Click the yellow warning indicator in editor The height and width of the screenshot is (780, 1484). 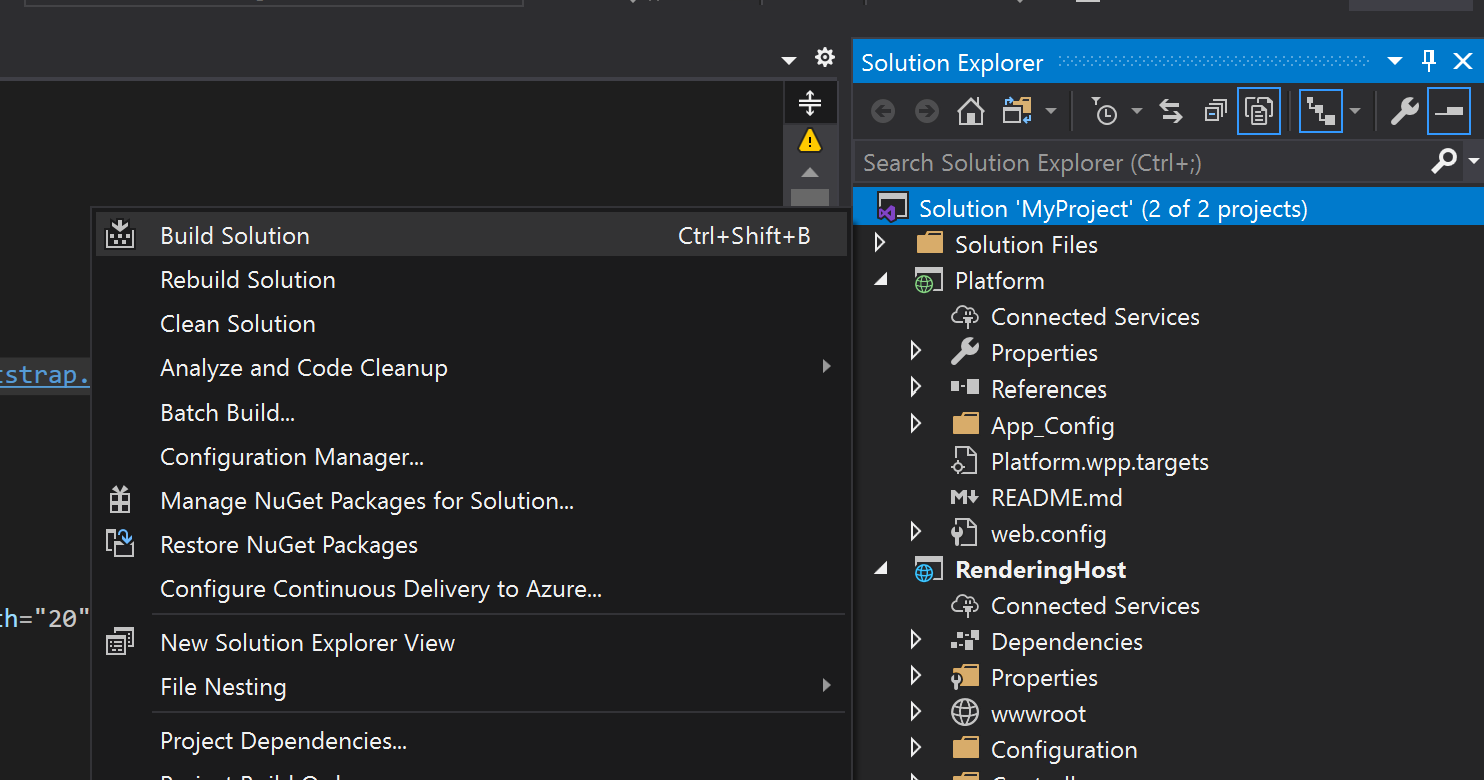[810, 141]
